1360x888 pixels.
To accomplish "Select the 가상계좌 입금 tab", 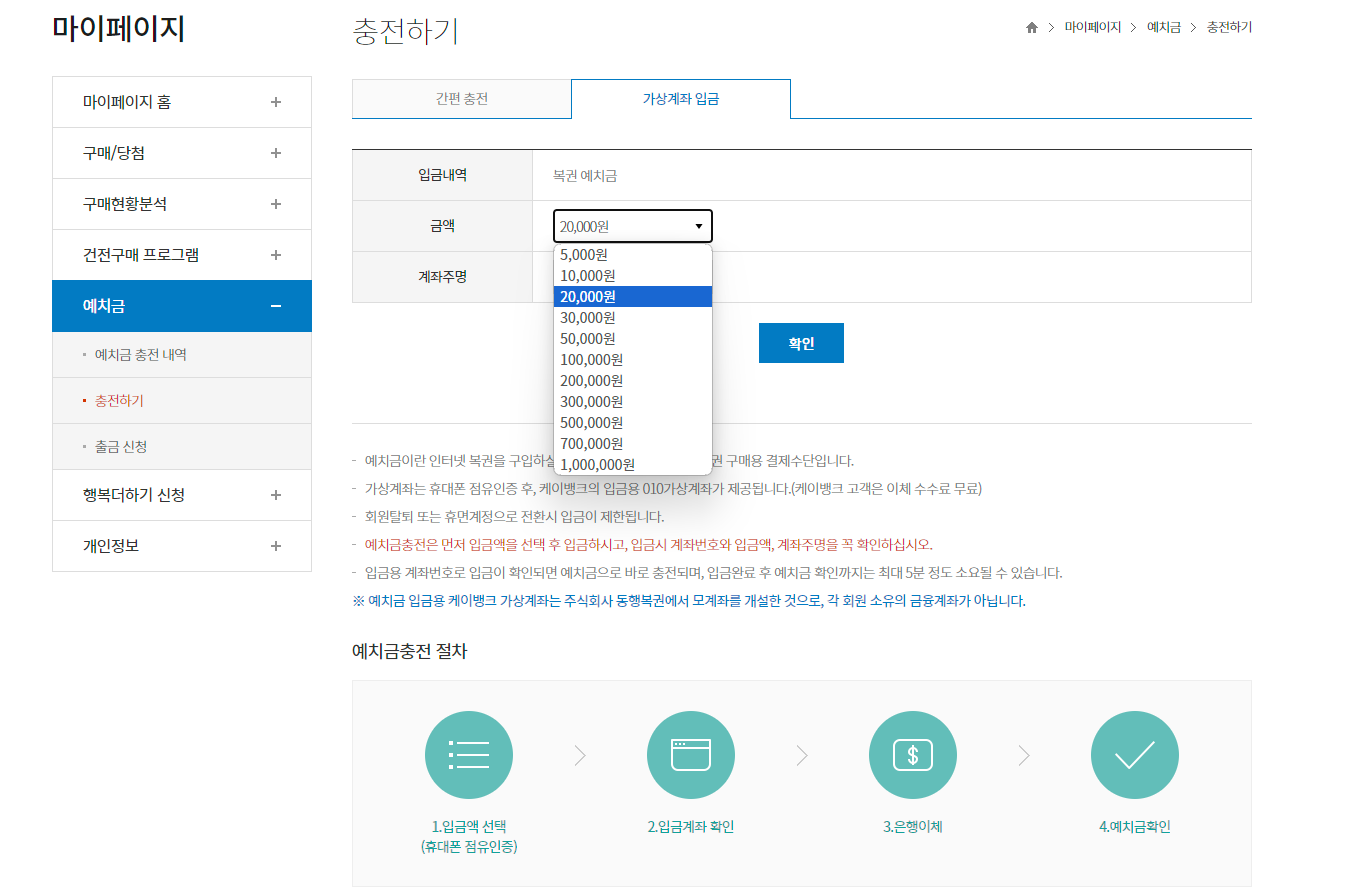I will [680, 98].
